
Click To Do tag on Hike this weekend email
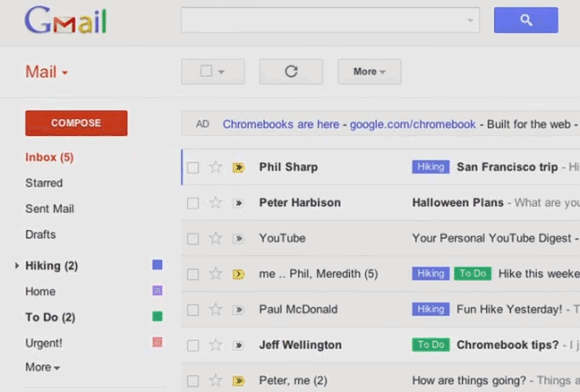[x=473, y=274]
